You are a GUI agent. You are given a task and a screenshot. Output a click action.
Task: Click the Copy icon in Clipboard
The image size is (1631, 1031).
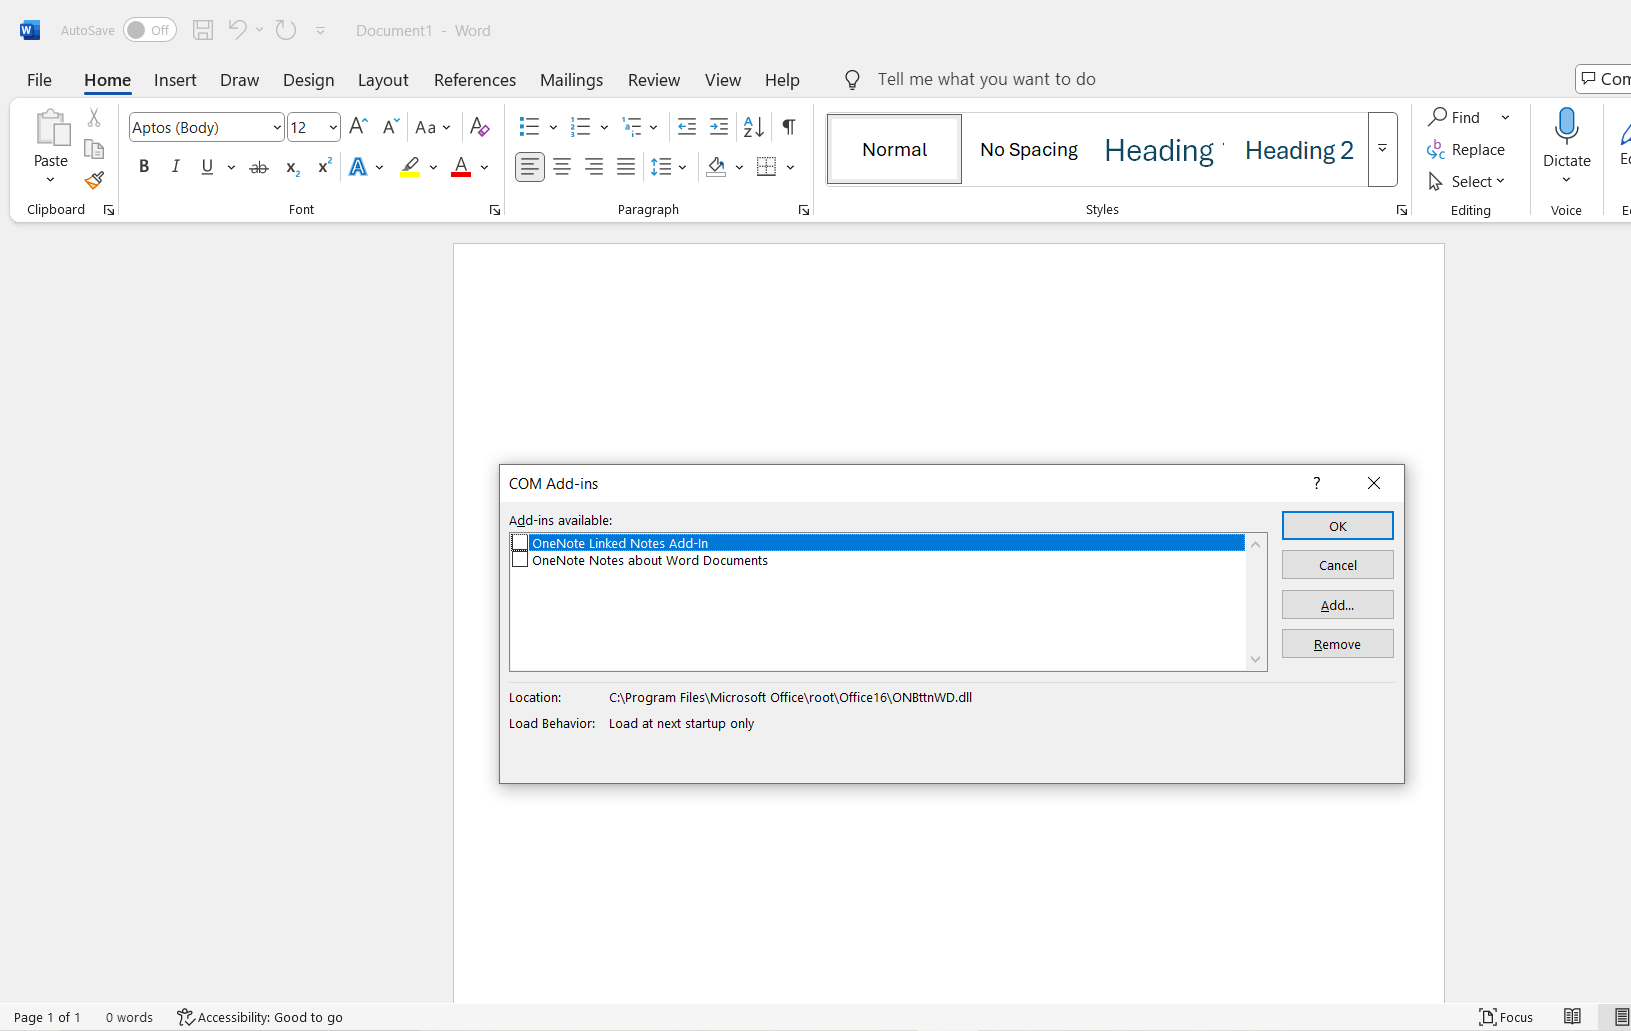tap(94, 149)
